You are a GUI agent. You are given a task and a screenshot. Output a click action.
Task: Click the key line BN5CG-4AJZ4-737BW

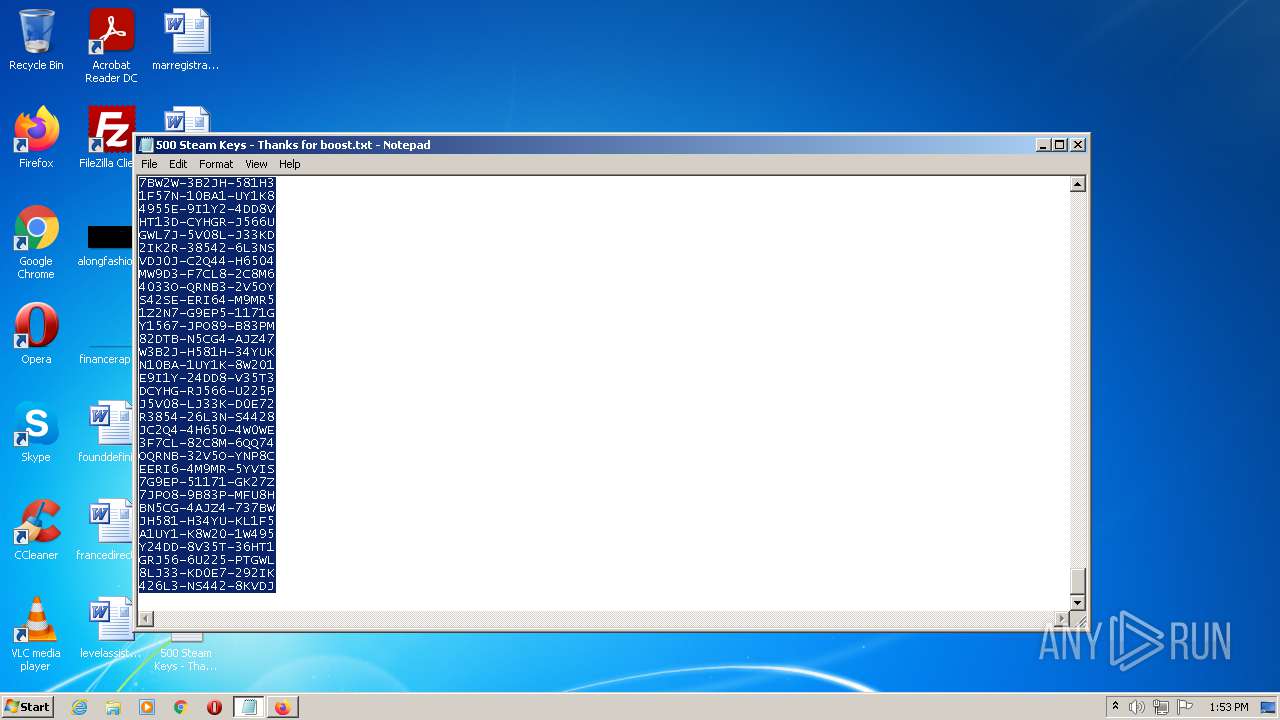tap(207, 508)
